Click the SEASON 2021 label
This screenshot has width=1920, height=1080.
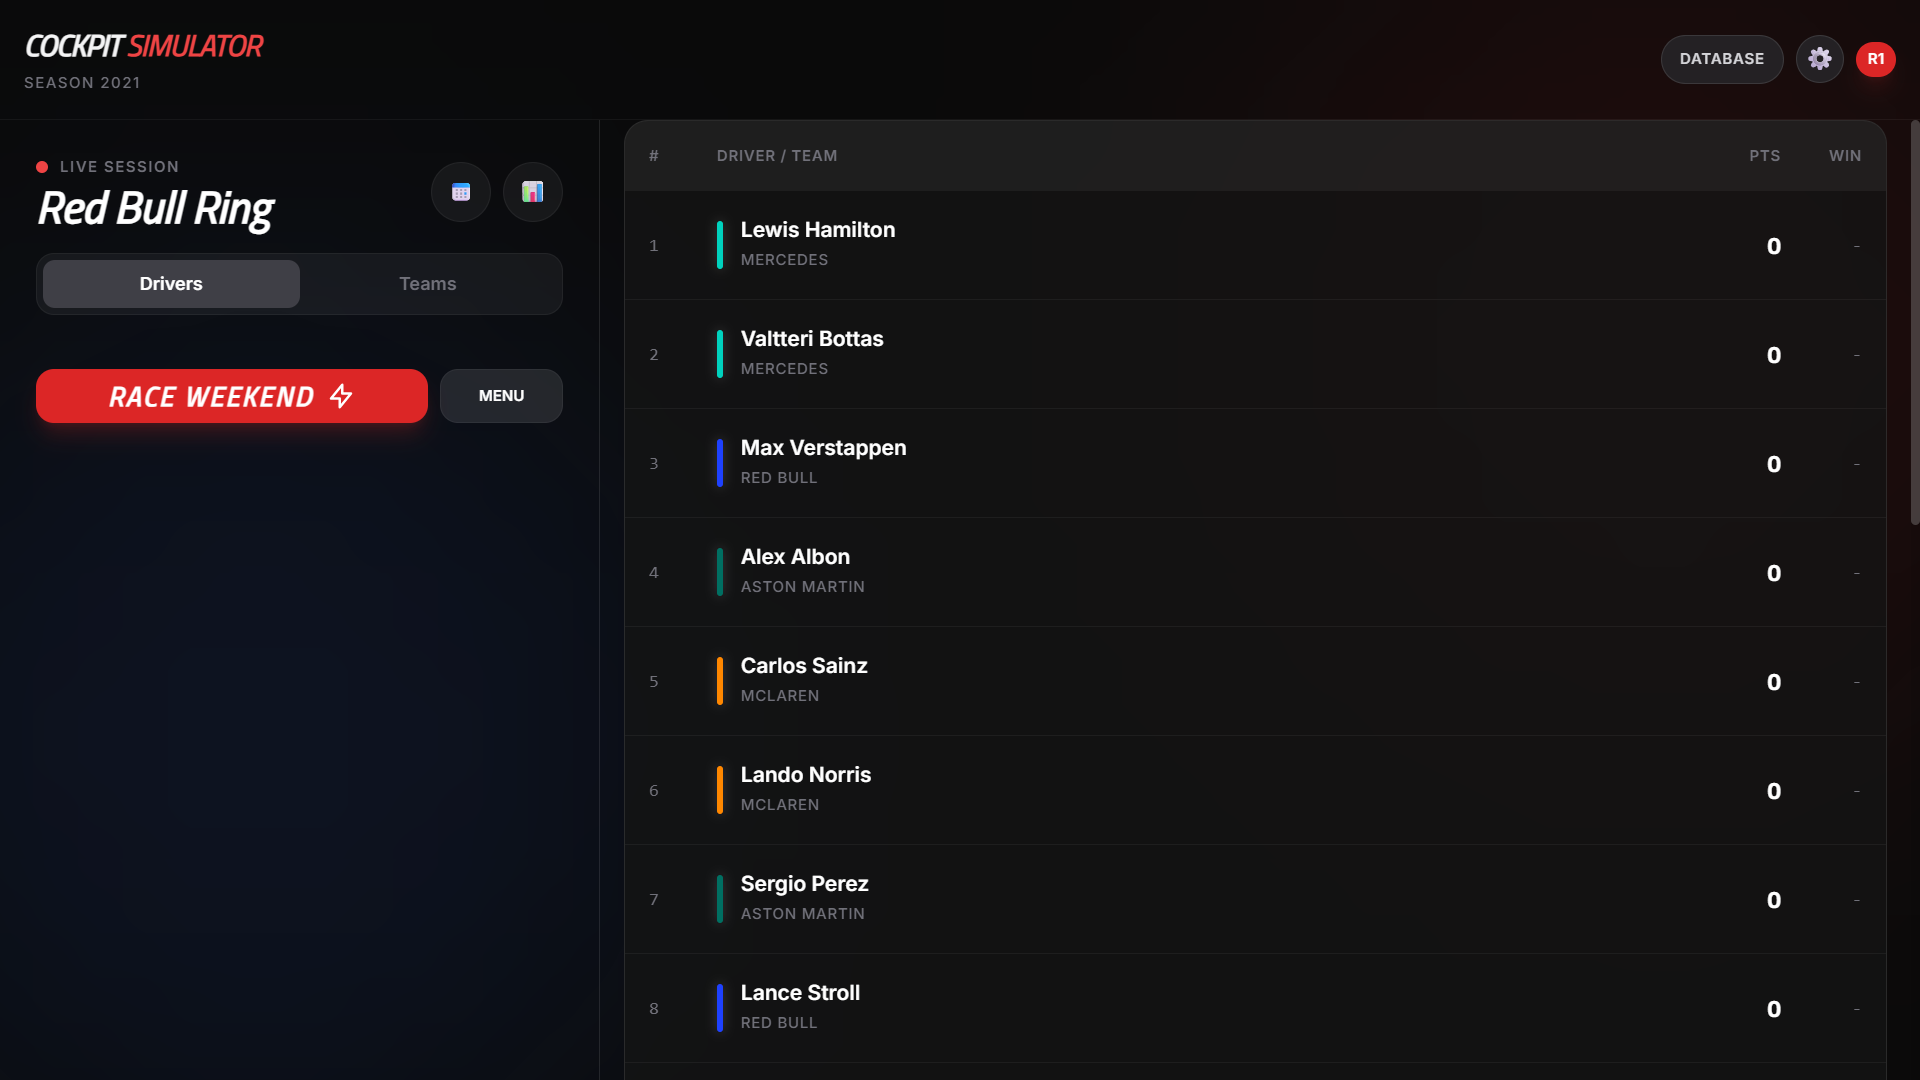82,83
